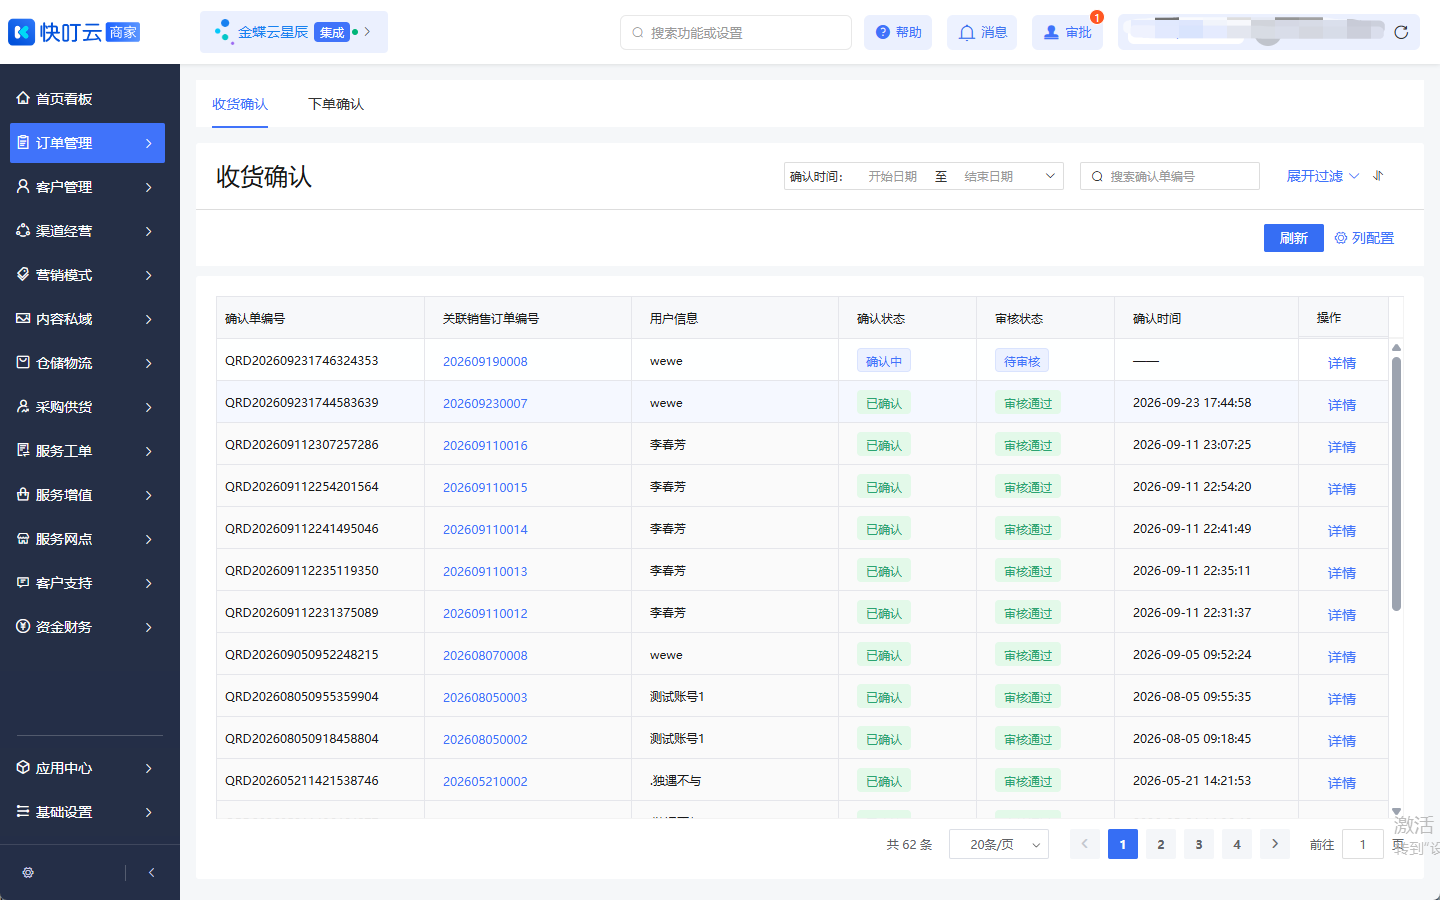Go to page 3
This screenshot has height=900, width=1440.
pyautogui.click(x=1199, y=845)
